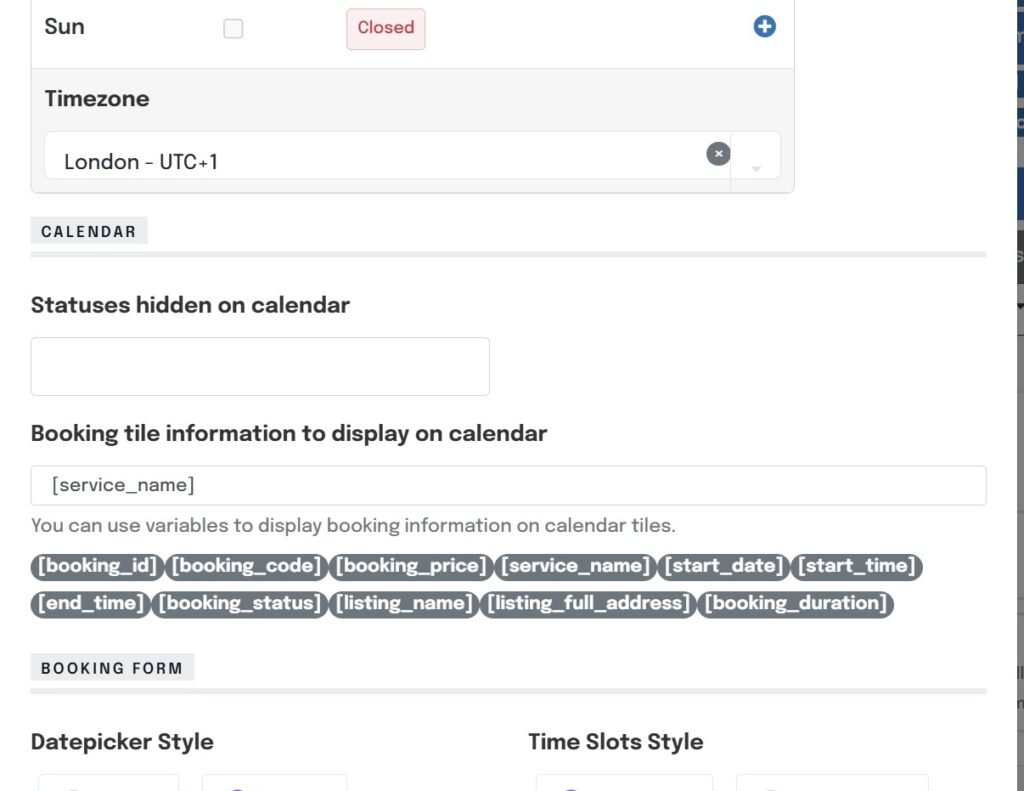Click the Statuses hidden on calendar field
This screenshot has width=1024, height=791.
pyautogui.click(x=260, y=366)
